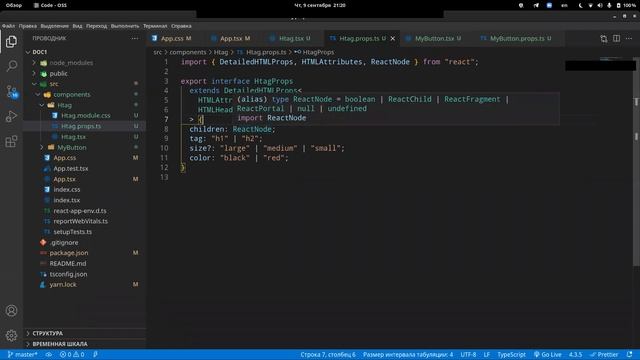640x360 pixels.
Task: Open the Выполнить menu
Action: click(125, 26)
